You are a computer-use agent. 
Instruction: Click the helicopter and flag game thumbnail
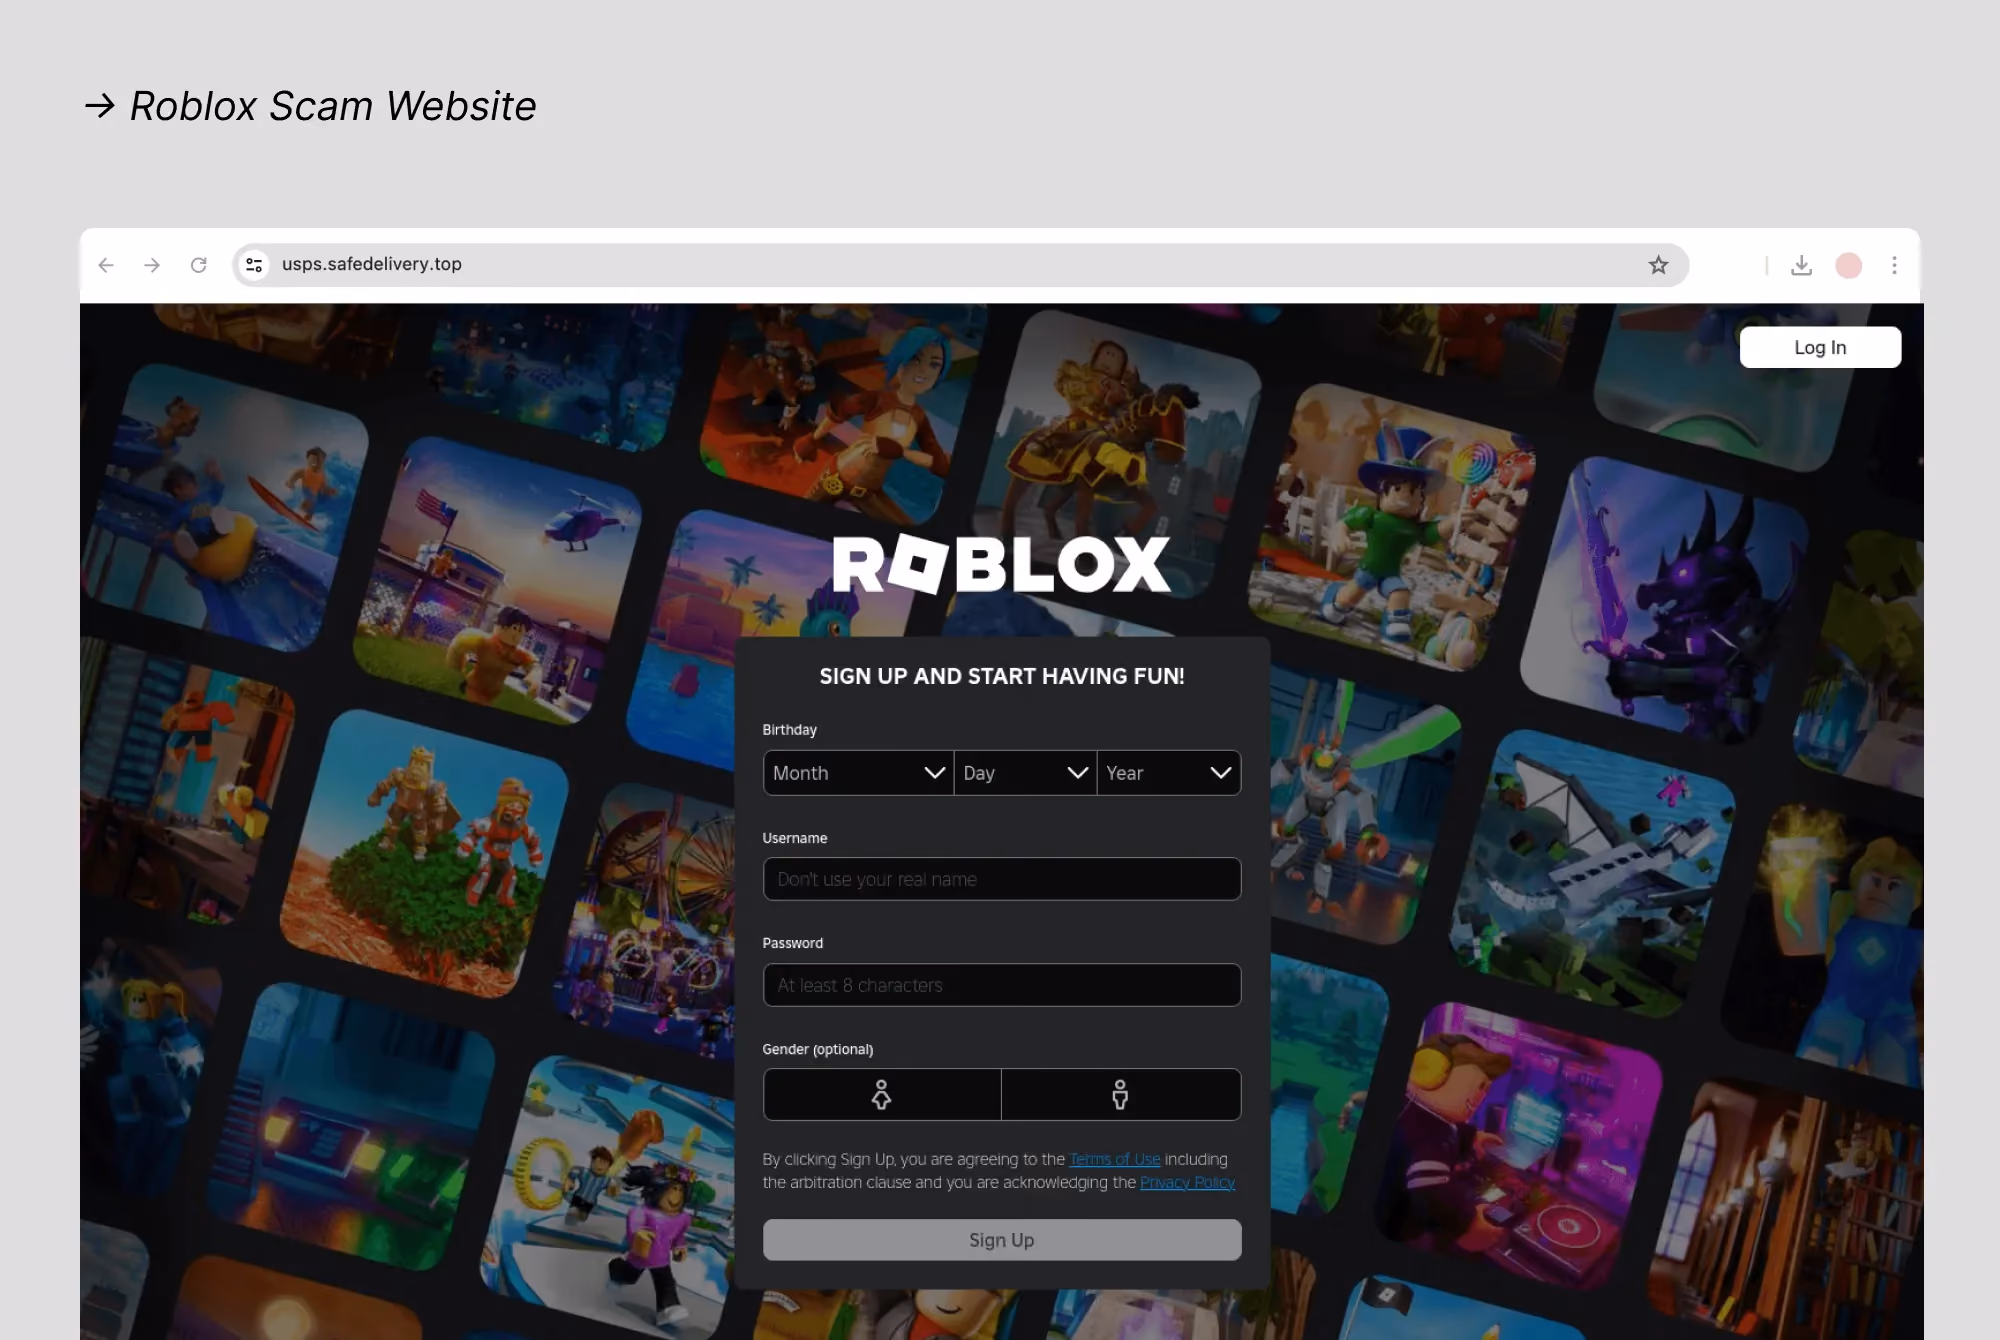pos(497,580)
